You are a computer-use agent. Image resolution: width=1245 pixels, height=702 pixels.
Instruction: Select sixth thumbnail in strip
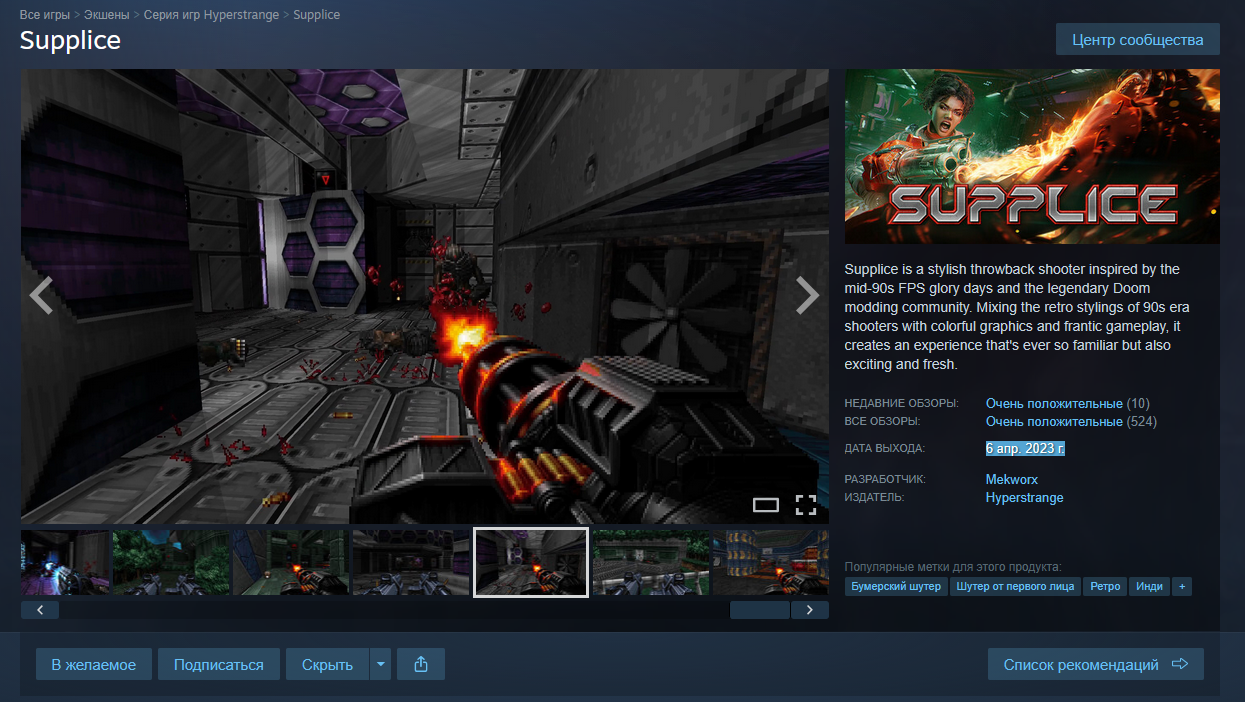[x=651, y=563]
